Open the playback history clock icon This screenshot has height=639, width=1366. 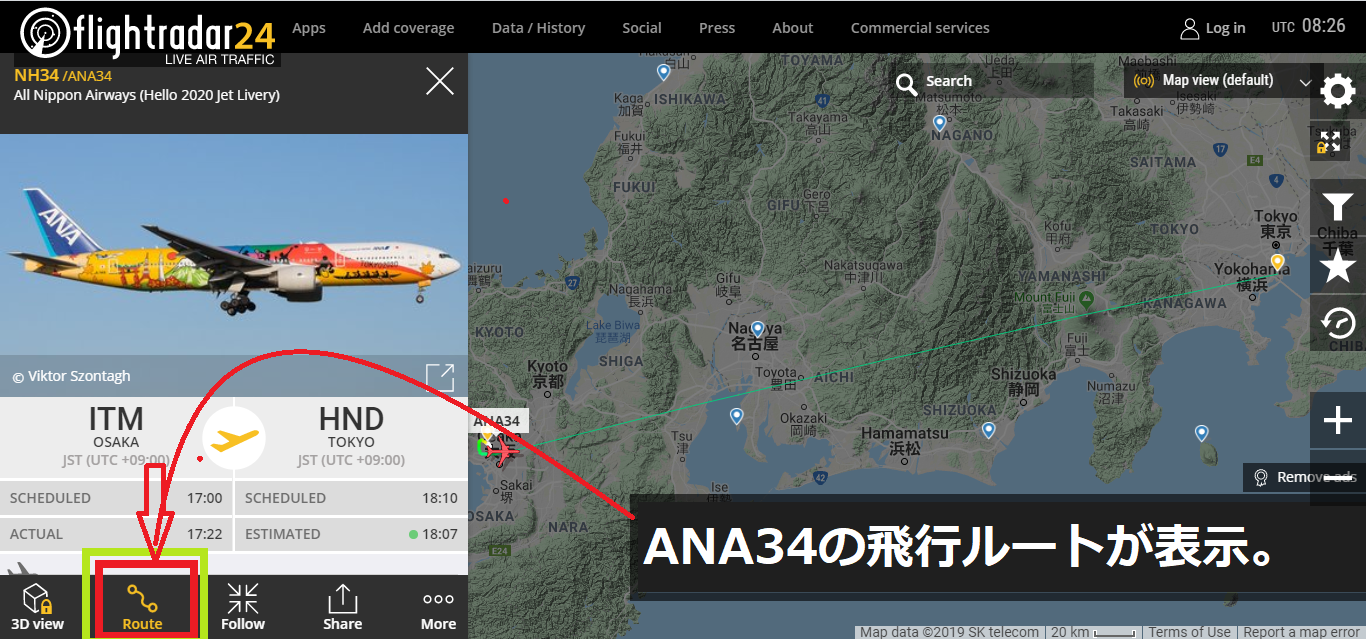[x=1337, y=323]
